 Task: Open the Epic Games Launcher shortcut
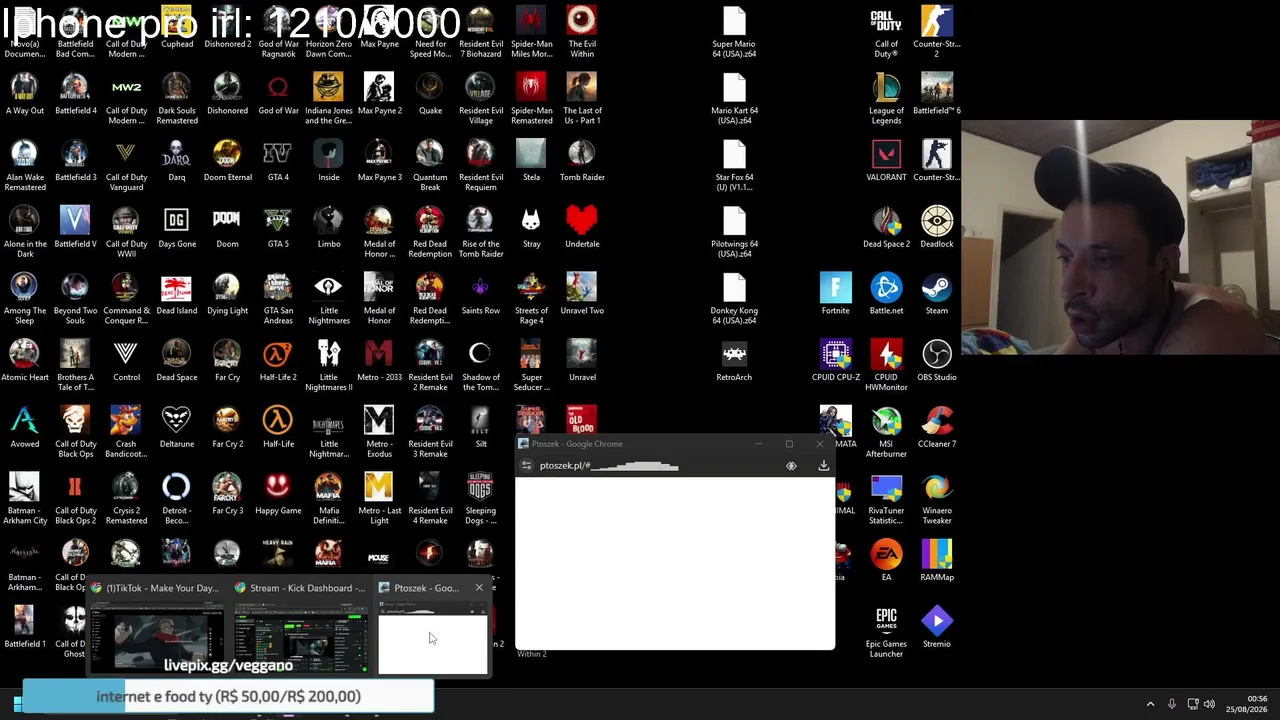click(x=886, y=631)
